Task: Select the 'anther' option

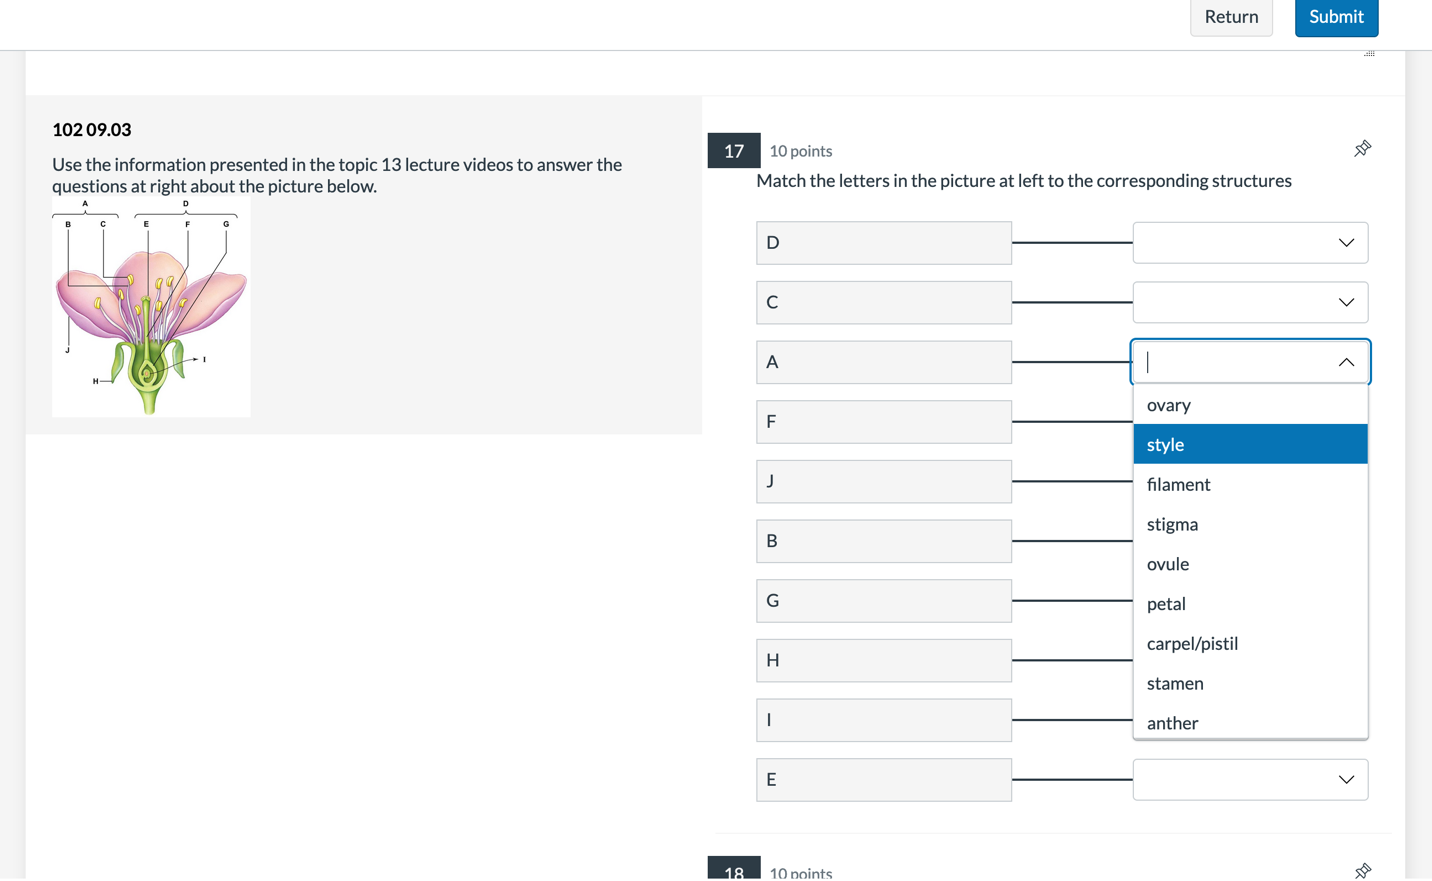Action: click(x=1173, y=723)
